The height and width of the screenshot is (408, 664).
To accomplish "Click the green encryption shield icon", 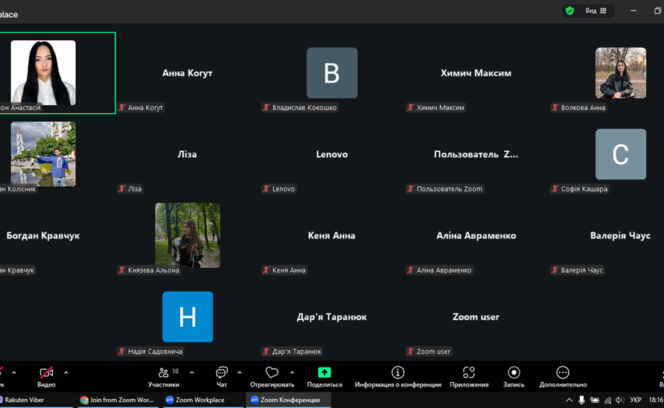I will tap(570, 11).
